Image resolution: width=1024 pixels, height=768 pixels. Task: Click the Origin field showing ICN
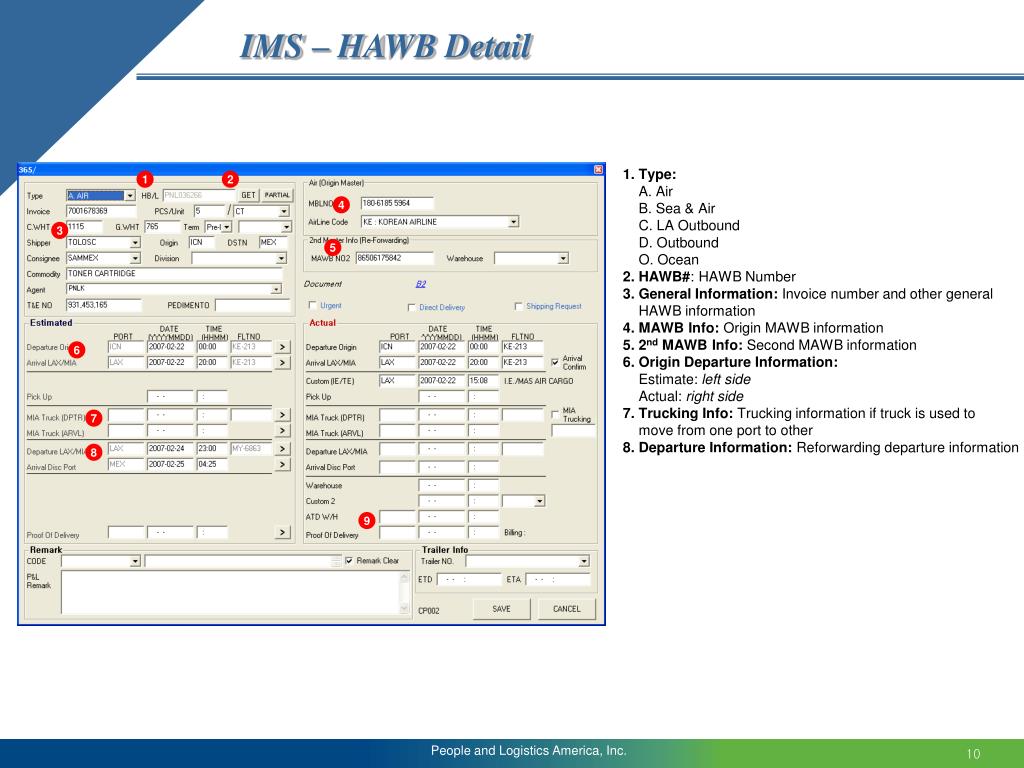pos(202,242)
